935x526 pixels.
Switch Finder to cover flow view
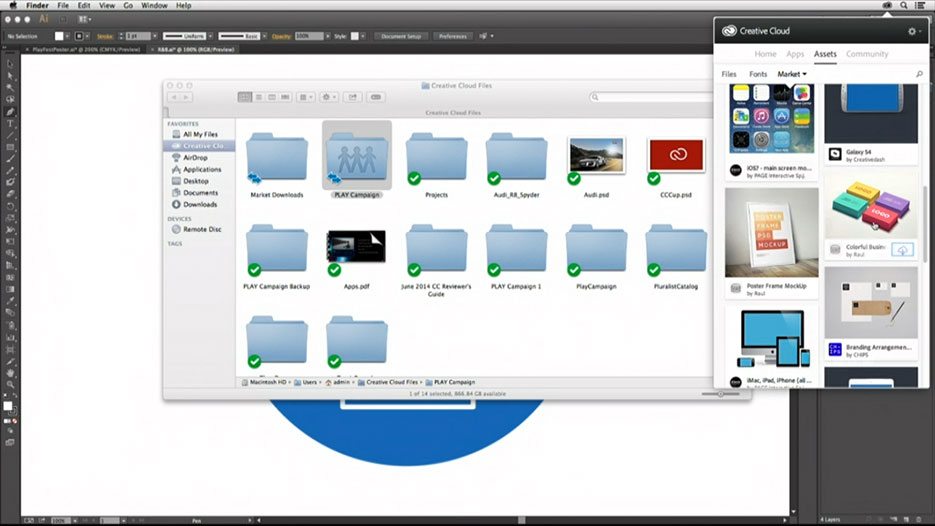tap(285, 97)
